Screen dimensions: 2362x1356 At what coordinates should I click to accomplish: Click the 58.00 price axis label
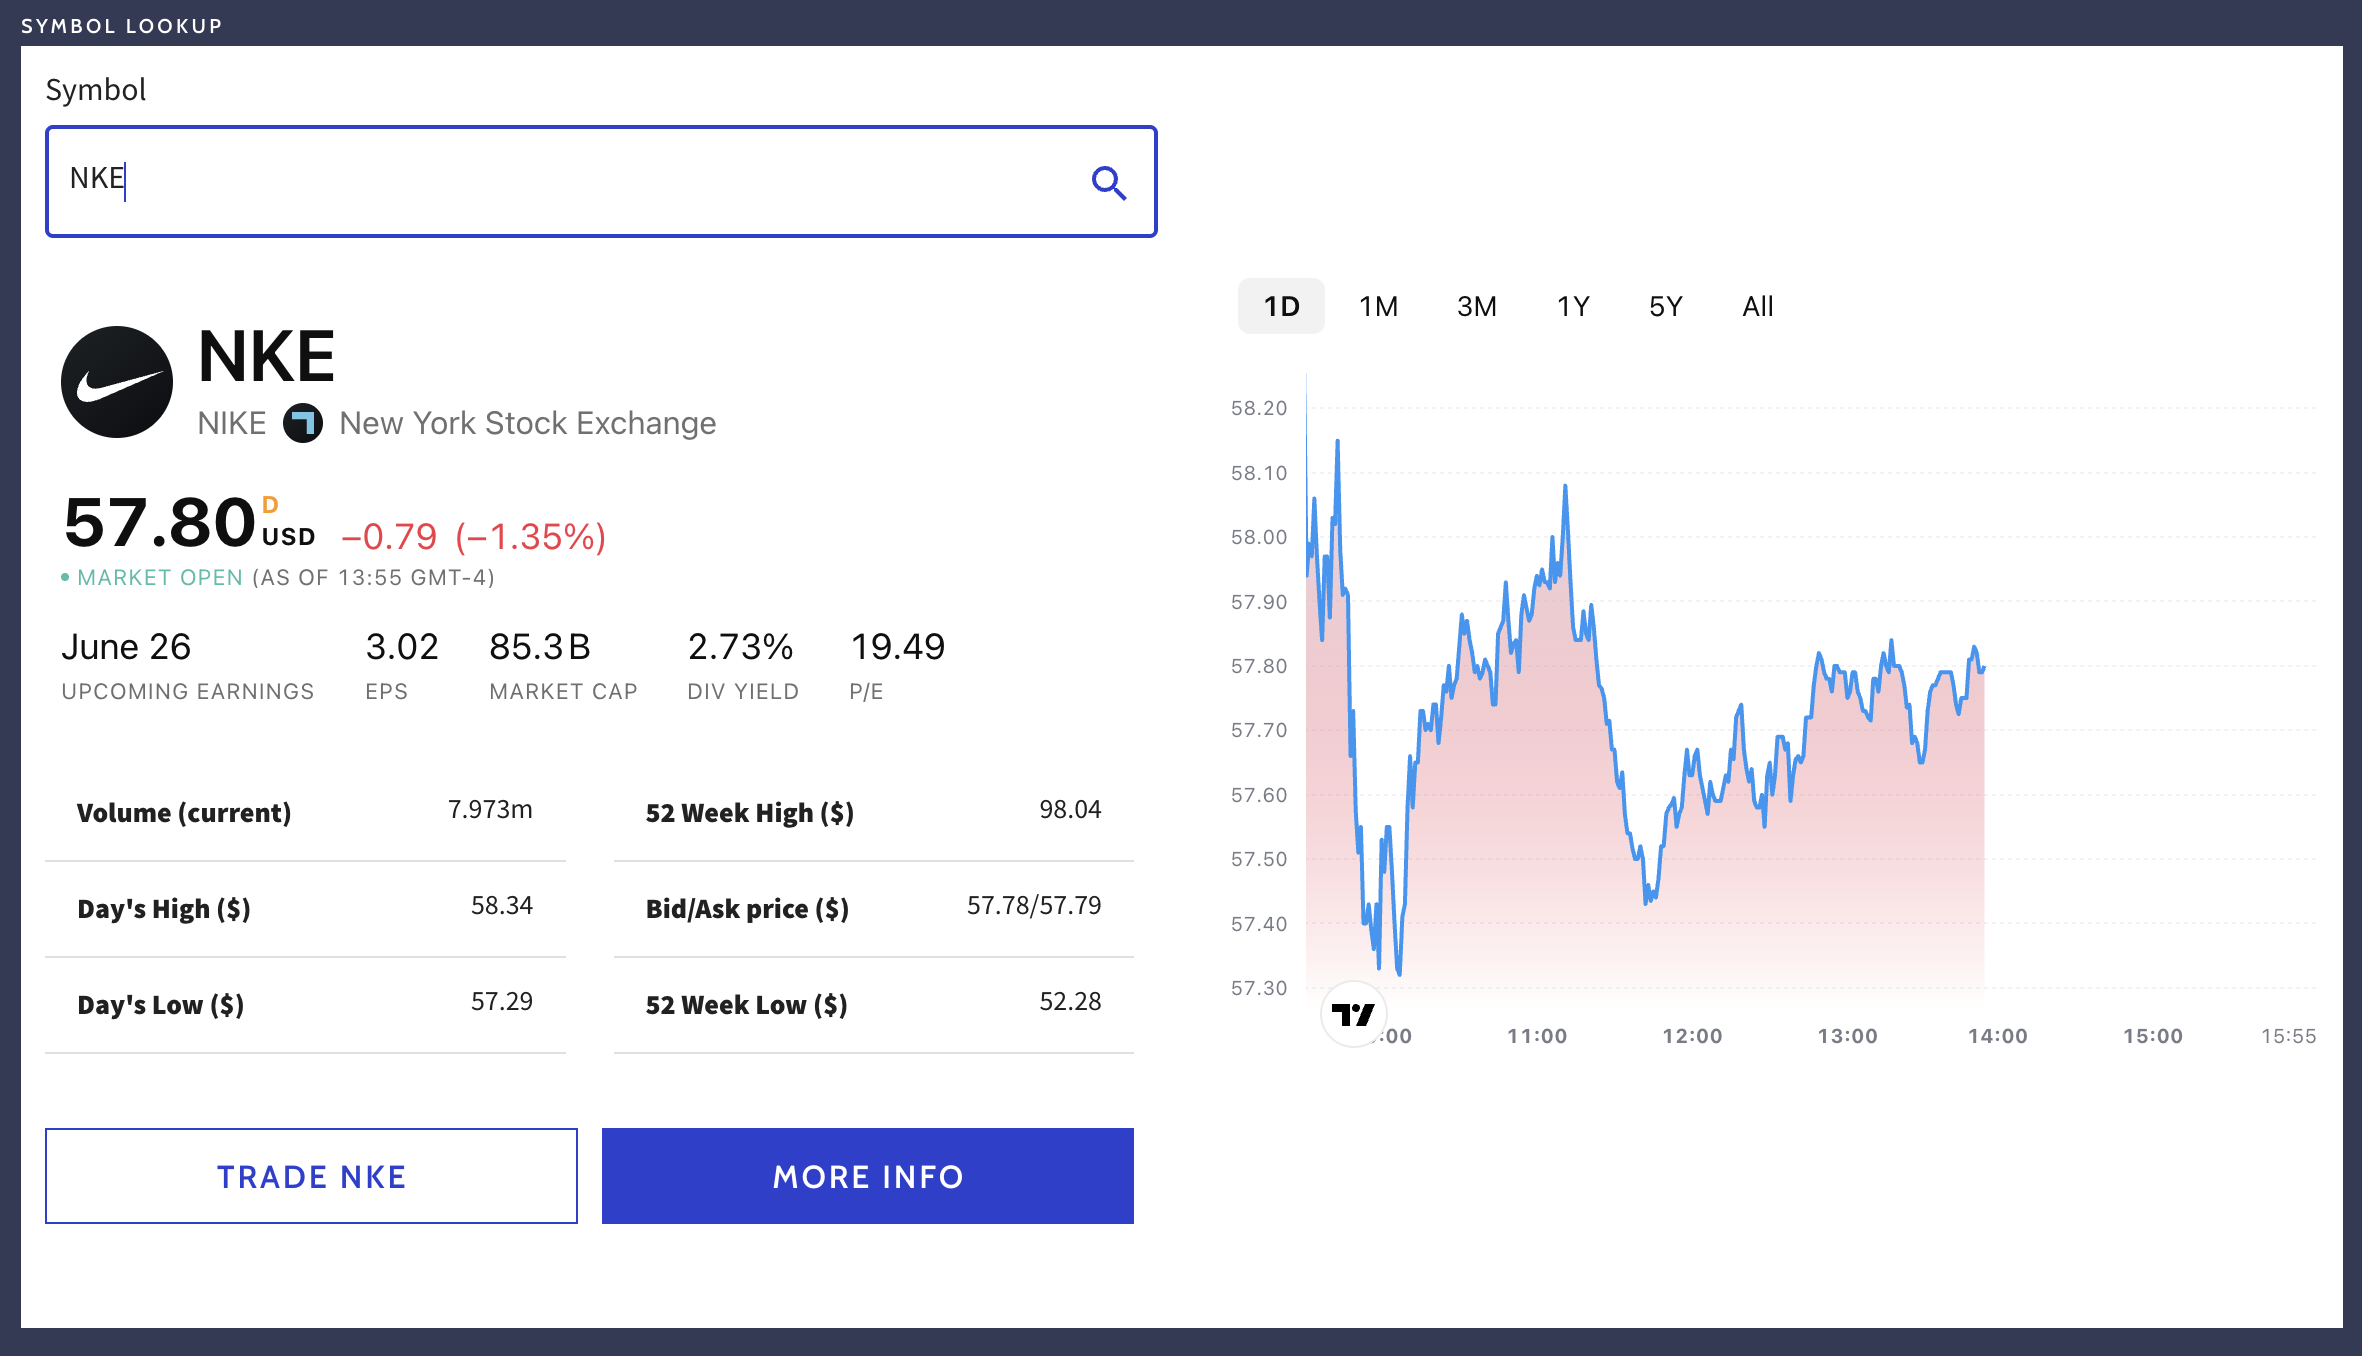tap(1258, 537)
